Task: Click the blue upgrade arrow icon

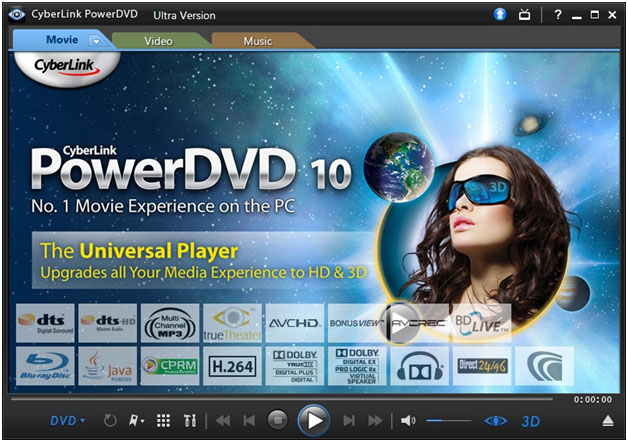Action: tap(499, 15)
